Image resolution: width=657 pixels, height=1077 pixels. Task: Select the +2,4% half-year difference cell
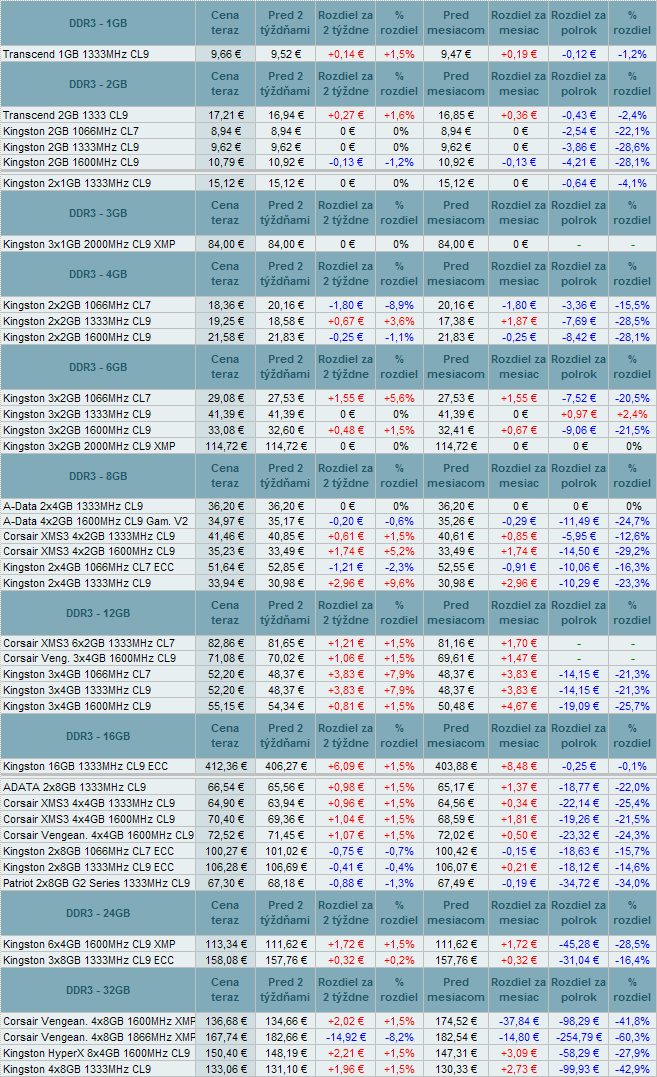pos(632,414)
